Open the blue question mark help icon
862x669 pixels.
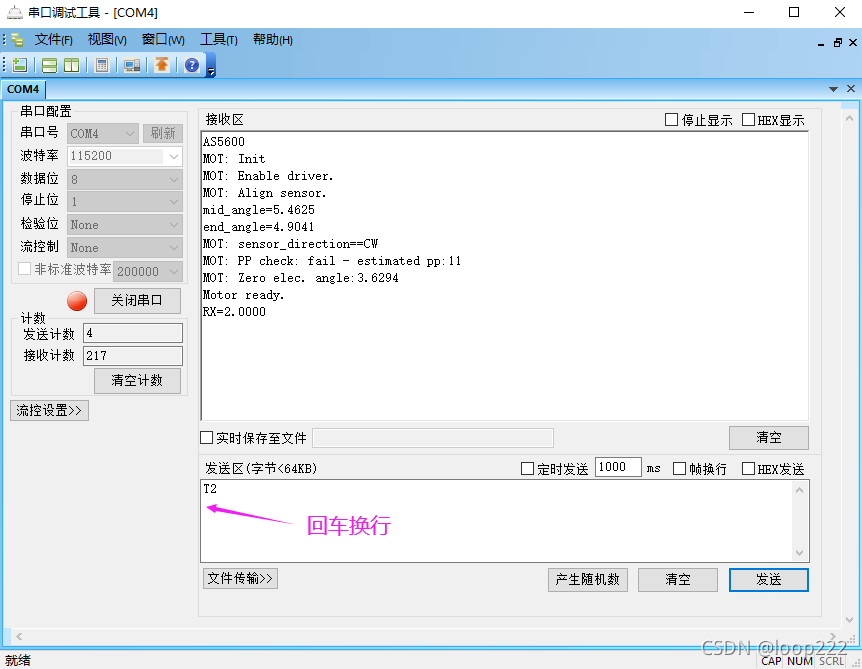point(192,65)
